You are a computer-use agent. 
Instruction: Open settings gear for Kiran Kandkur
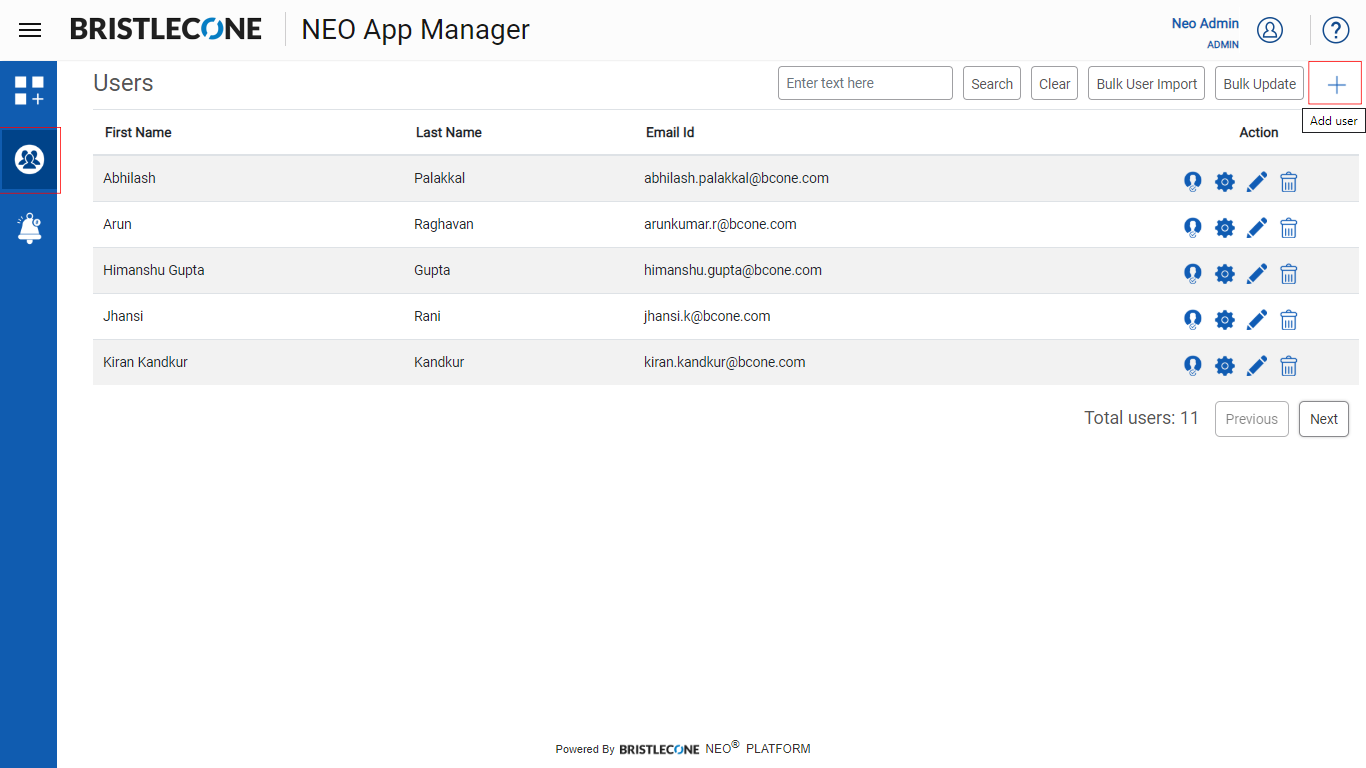[1224, 365]
